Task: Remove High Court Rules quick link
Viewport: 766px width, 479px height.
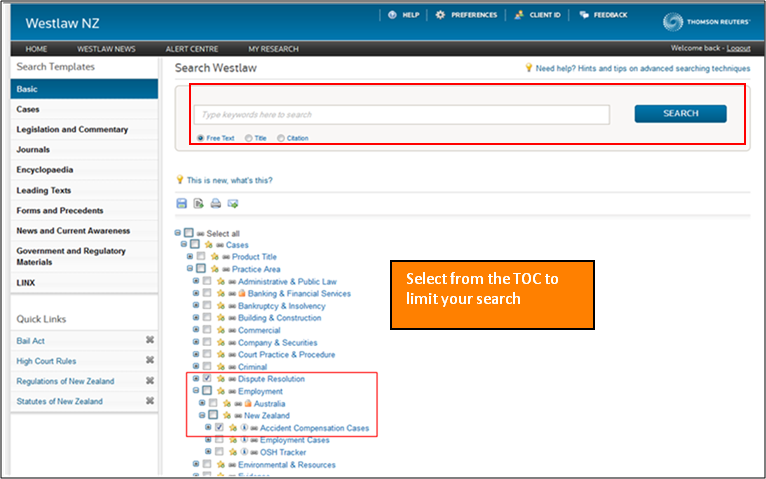Action: 150,360
